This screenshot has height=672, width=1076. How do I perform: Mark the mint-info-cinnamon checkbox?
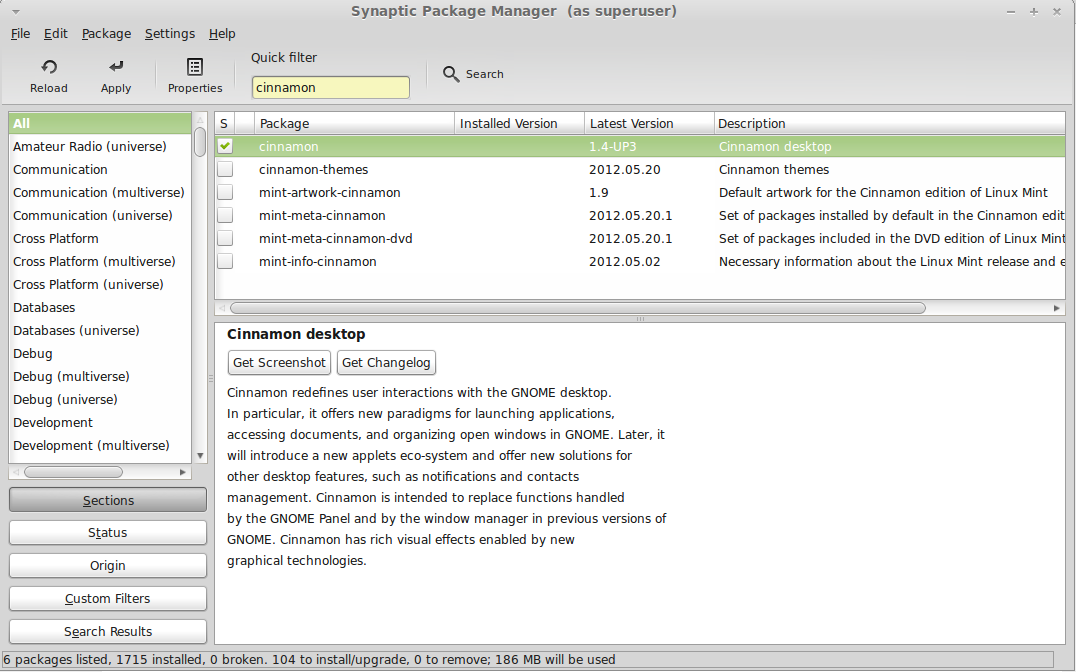tap(225, 262)
